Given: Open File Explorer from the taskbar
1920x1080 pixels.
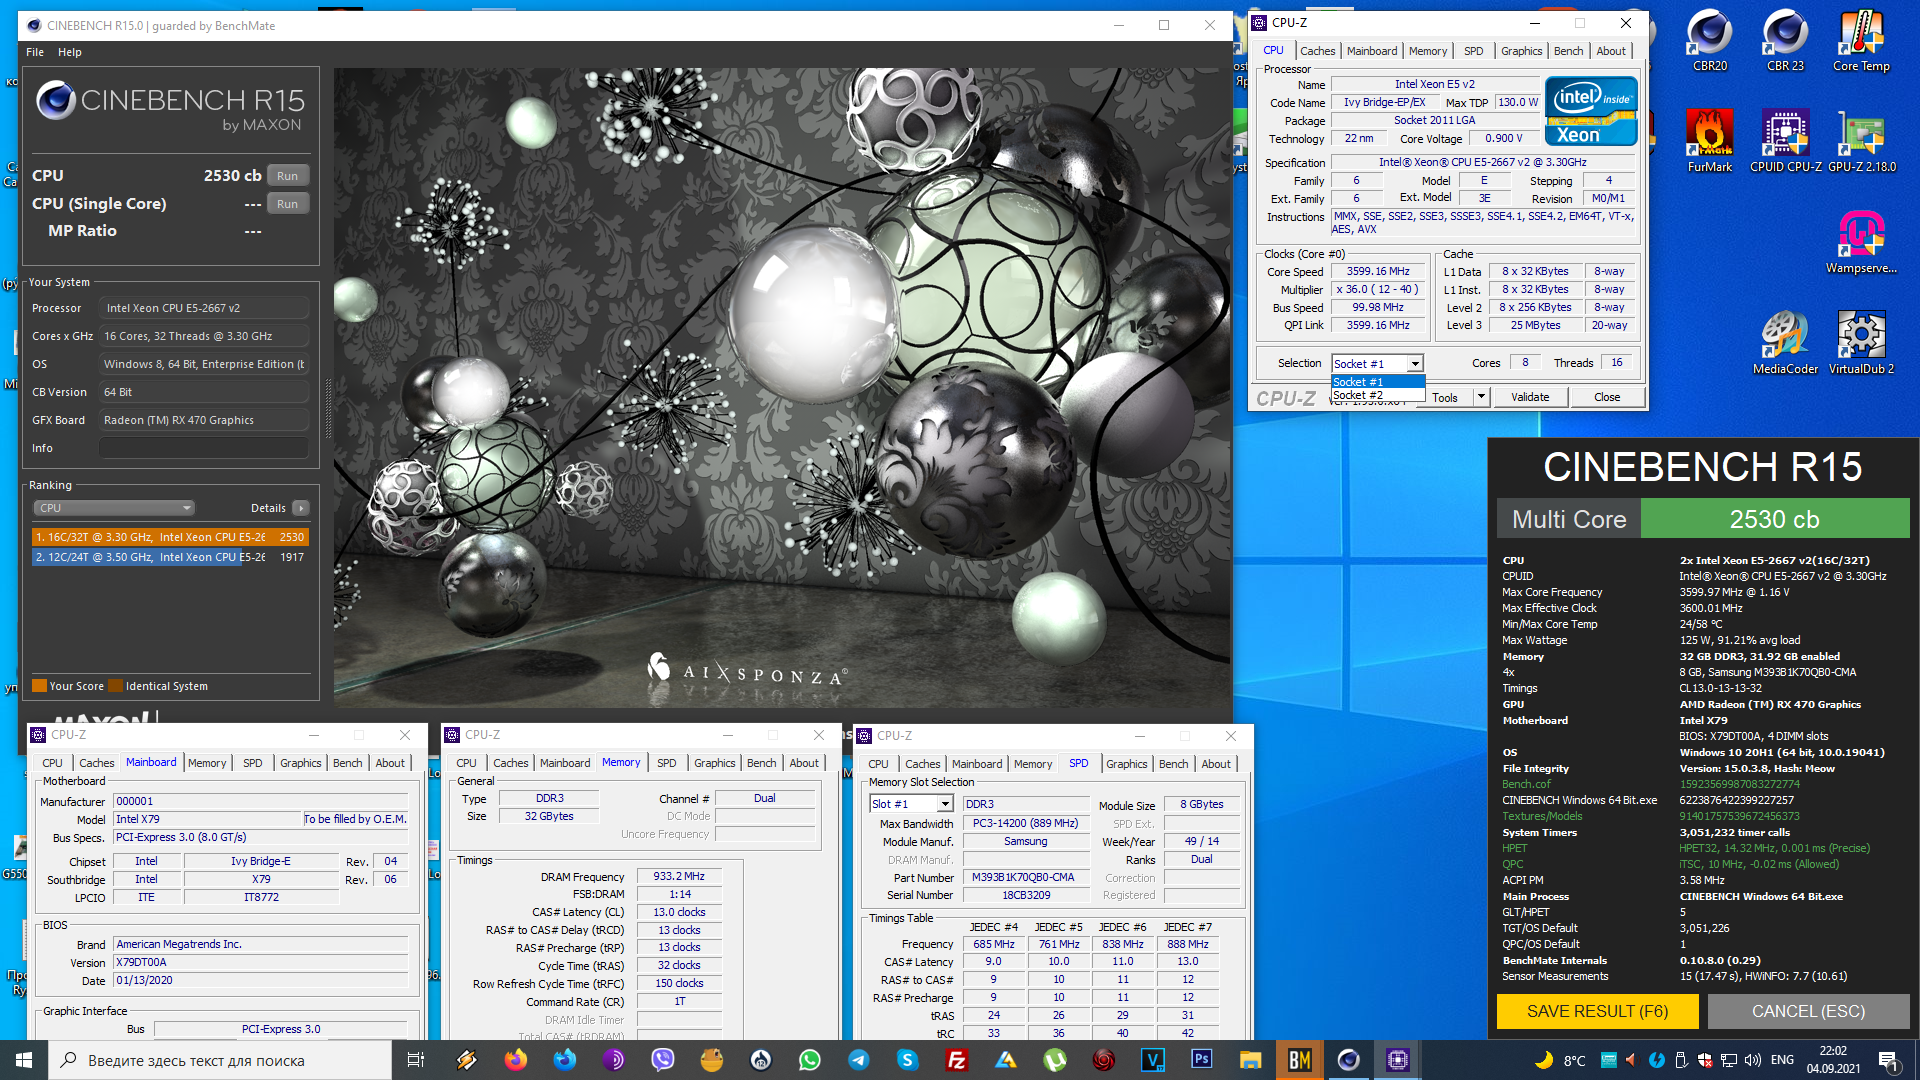Looking at the screenshot, I should 1251,1060.
